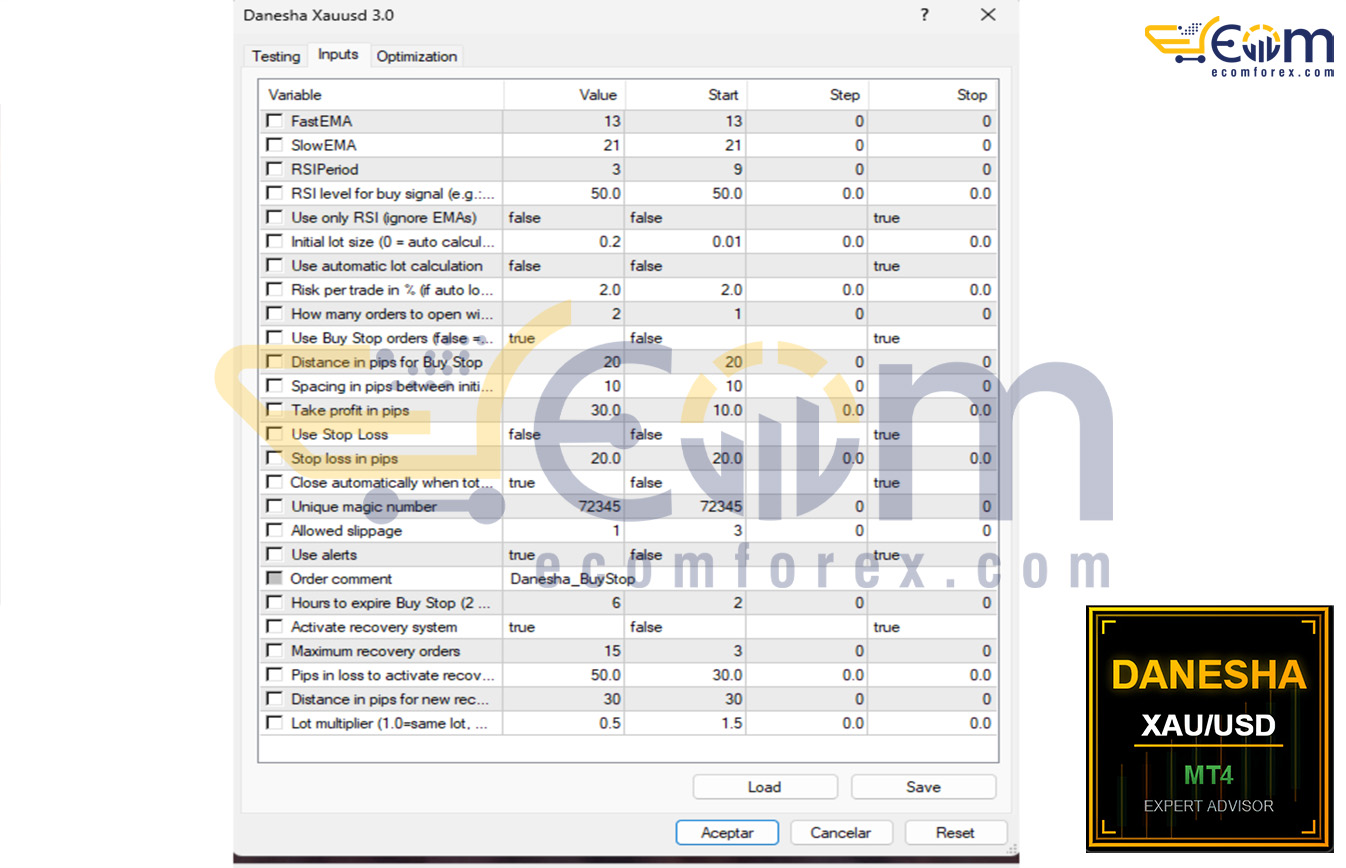
Task: Toggle the RSIPeriod checkbox
Action: click(275, 169)
